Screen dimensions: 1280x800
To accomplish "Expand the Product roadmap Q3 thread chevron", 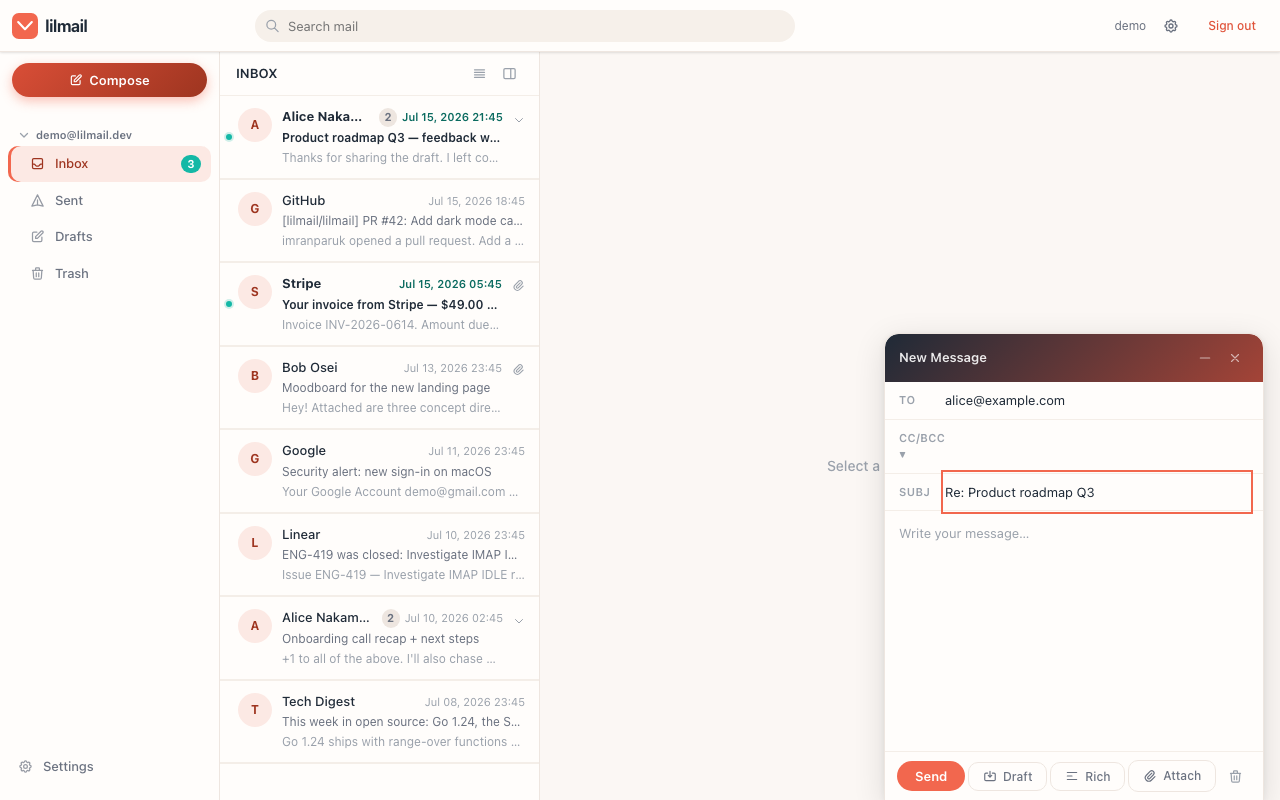I will [519, 119].
